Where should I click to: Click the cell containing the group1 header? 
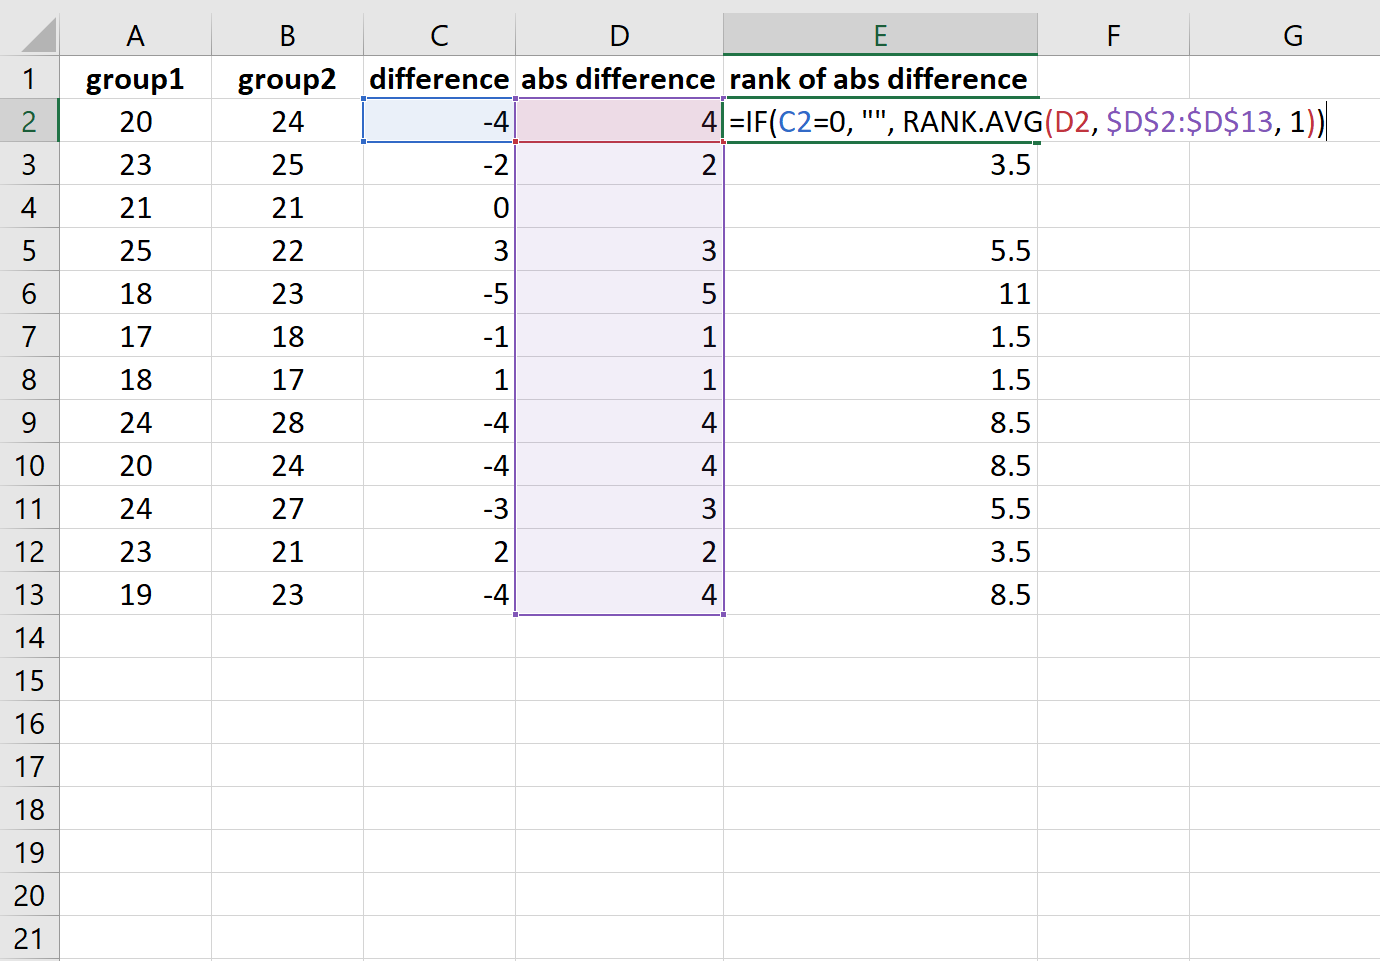(x=135, y=78)
